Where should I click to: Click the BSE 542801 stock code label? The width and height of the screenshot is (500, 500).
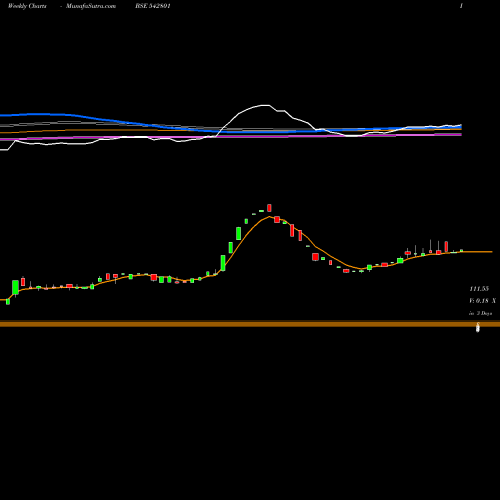[x=153, y=6]
